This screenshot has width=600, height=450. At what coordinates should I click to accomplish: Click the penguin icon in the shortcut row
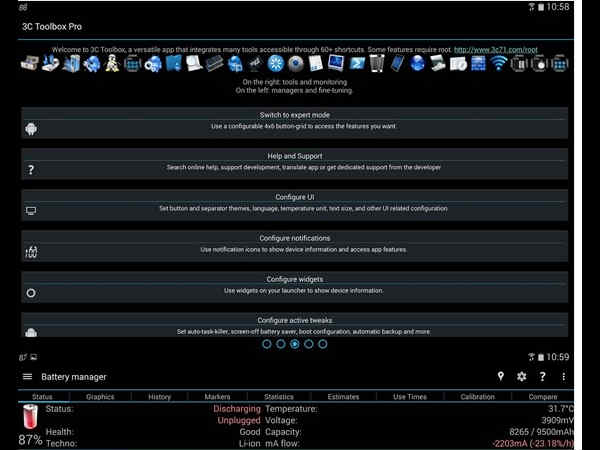[x=112, y=64]
